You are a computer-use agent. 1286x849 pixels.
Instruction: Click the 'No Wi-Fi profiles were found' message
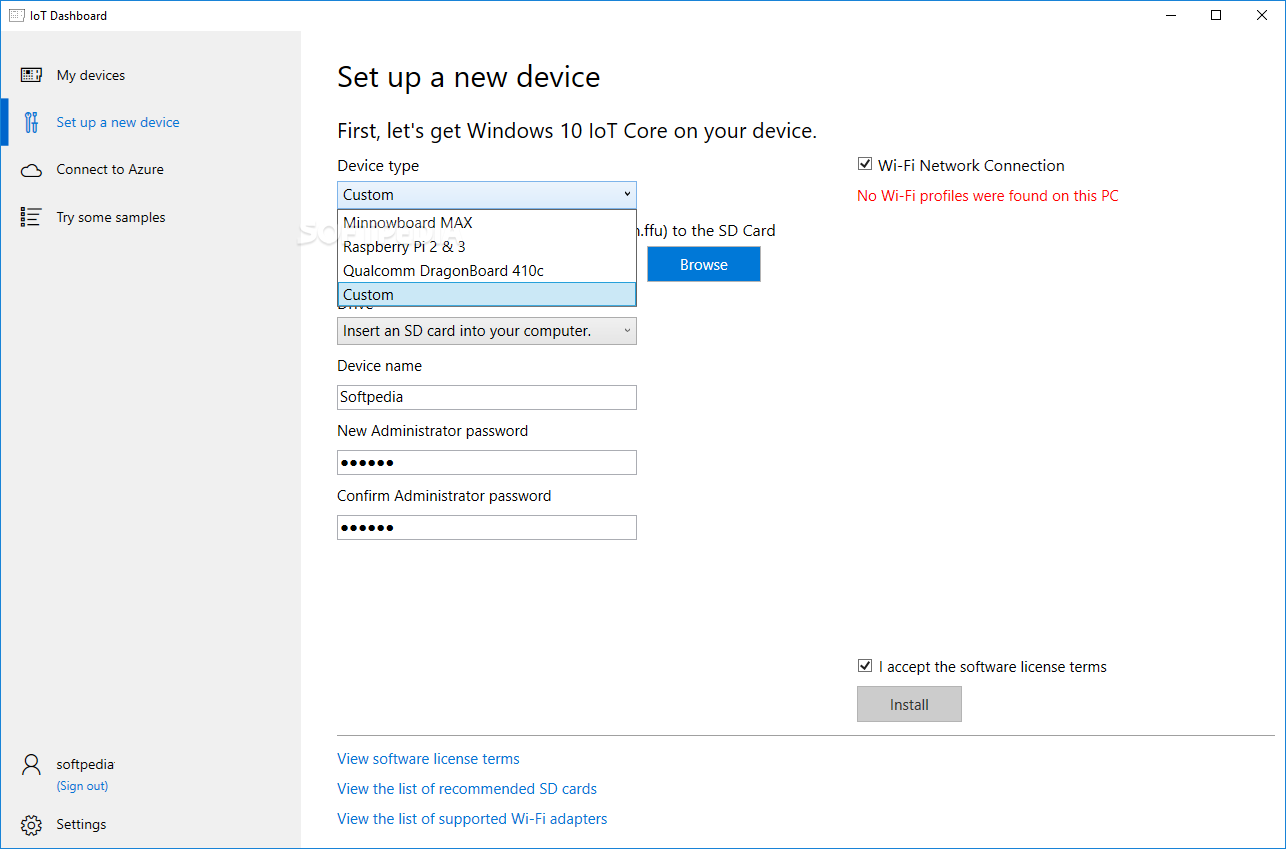coord(988,196)
